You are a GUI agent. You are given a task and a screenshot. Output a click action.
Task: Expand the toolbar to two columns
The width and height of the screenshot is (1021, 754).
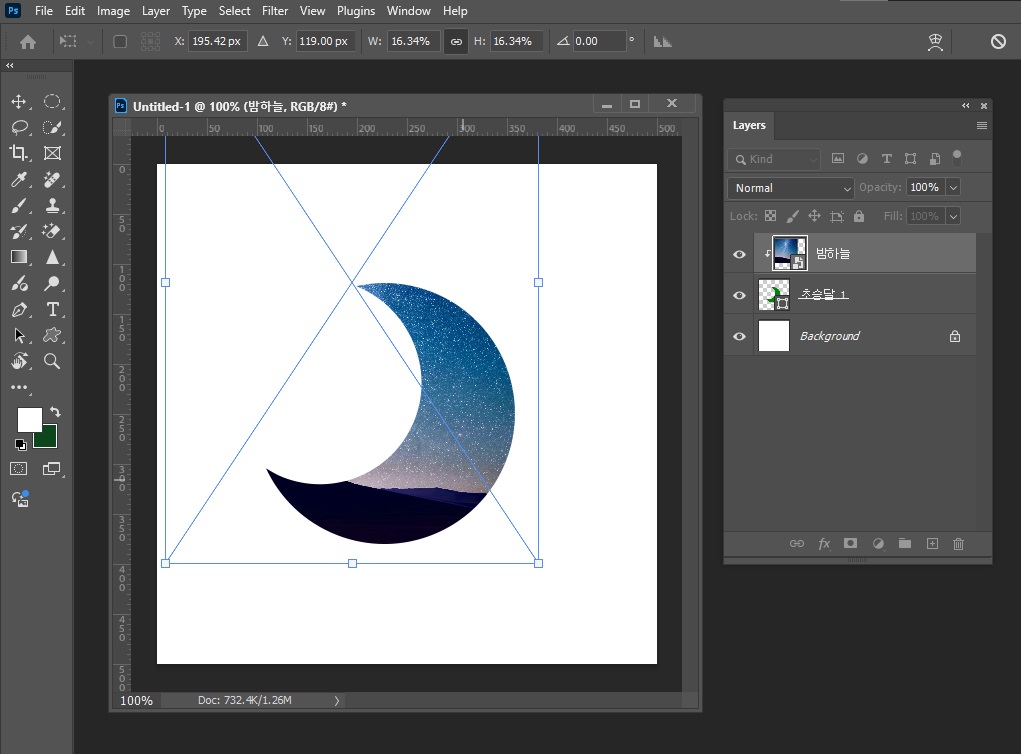coord(10,65)
